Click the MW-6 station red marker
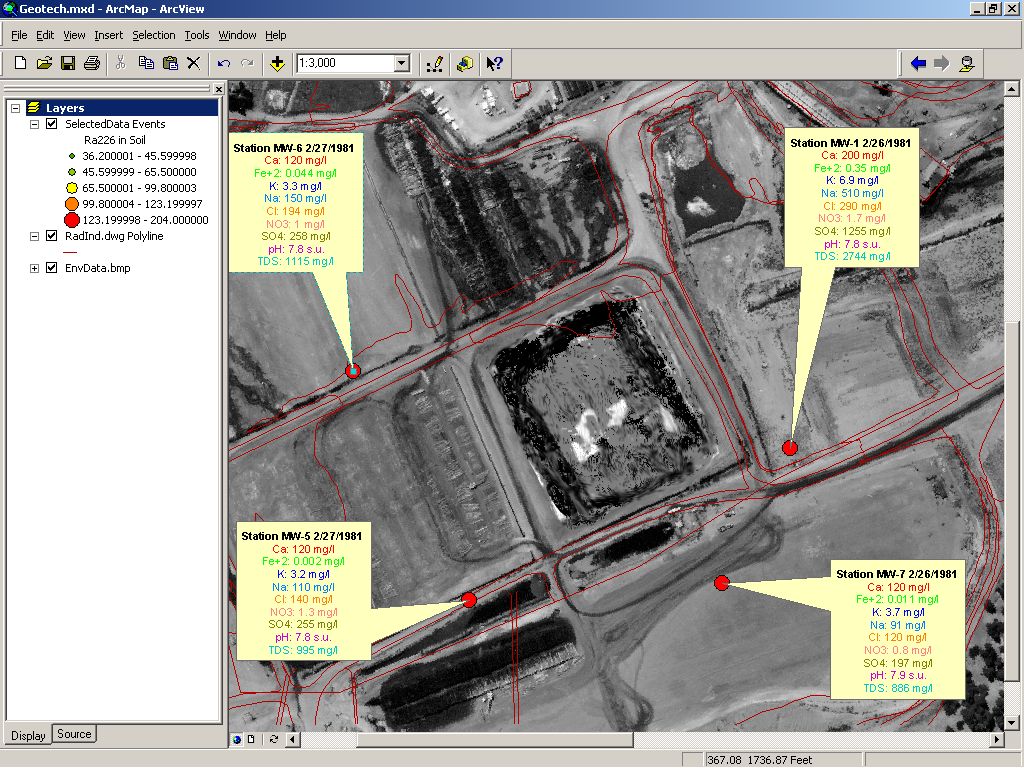The width and height of the screenshot is (1024, 768). pos(353,371)
